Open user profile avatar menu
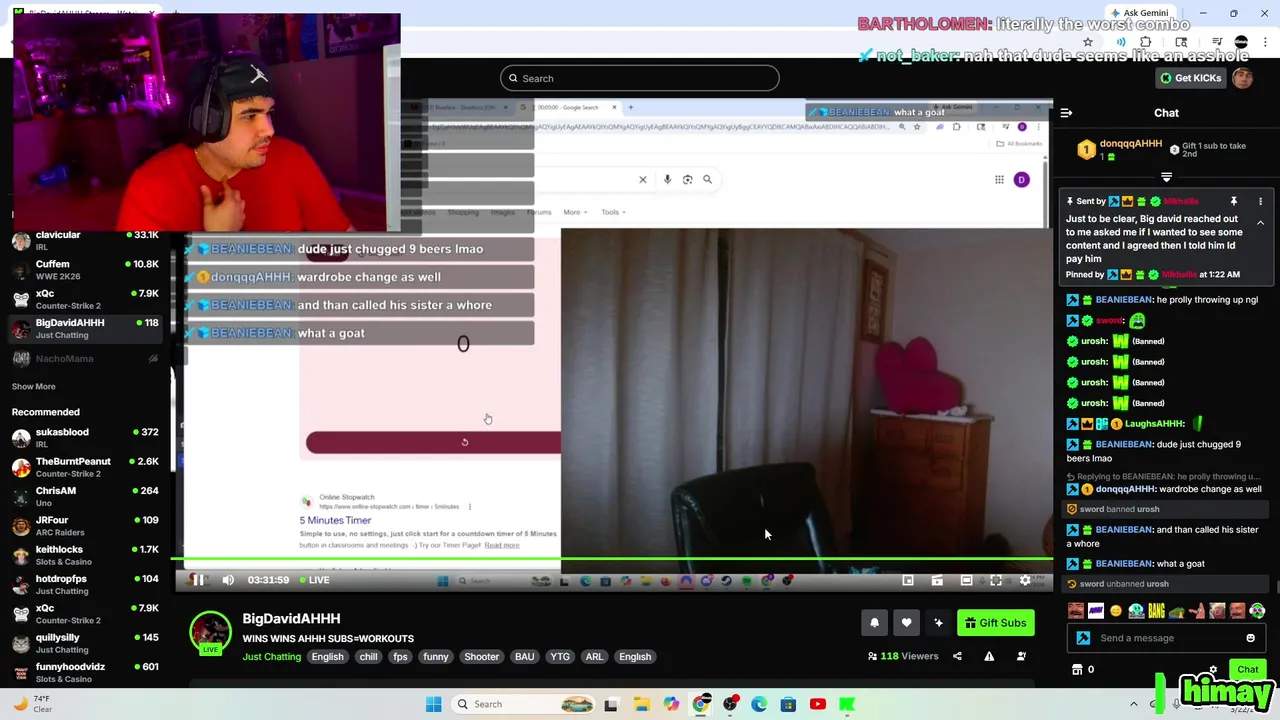Viewport: 1280px width, 720px height. tap(1243, 78)
